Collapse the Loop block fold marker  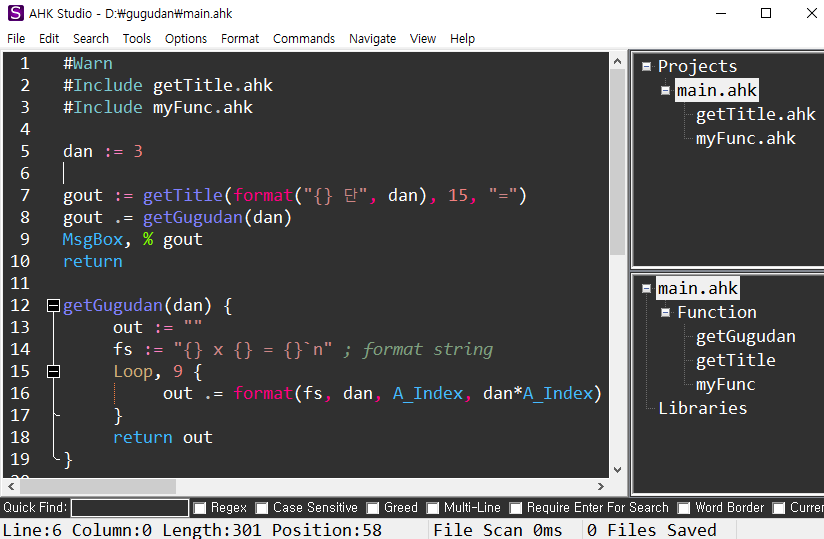[53, 372]
